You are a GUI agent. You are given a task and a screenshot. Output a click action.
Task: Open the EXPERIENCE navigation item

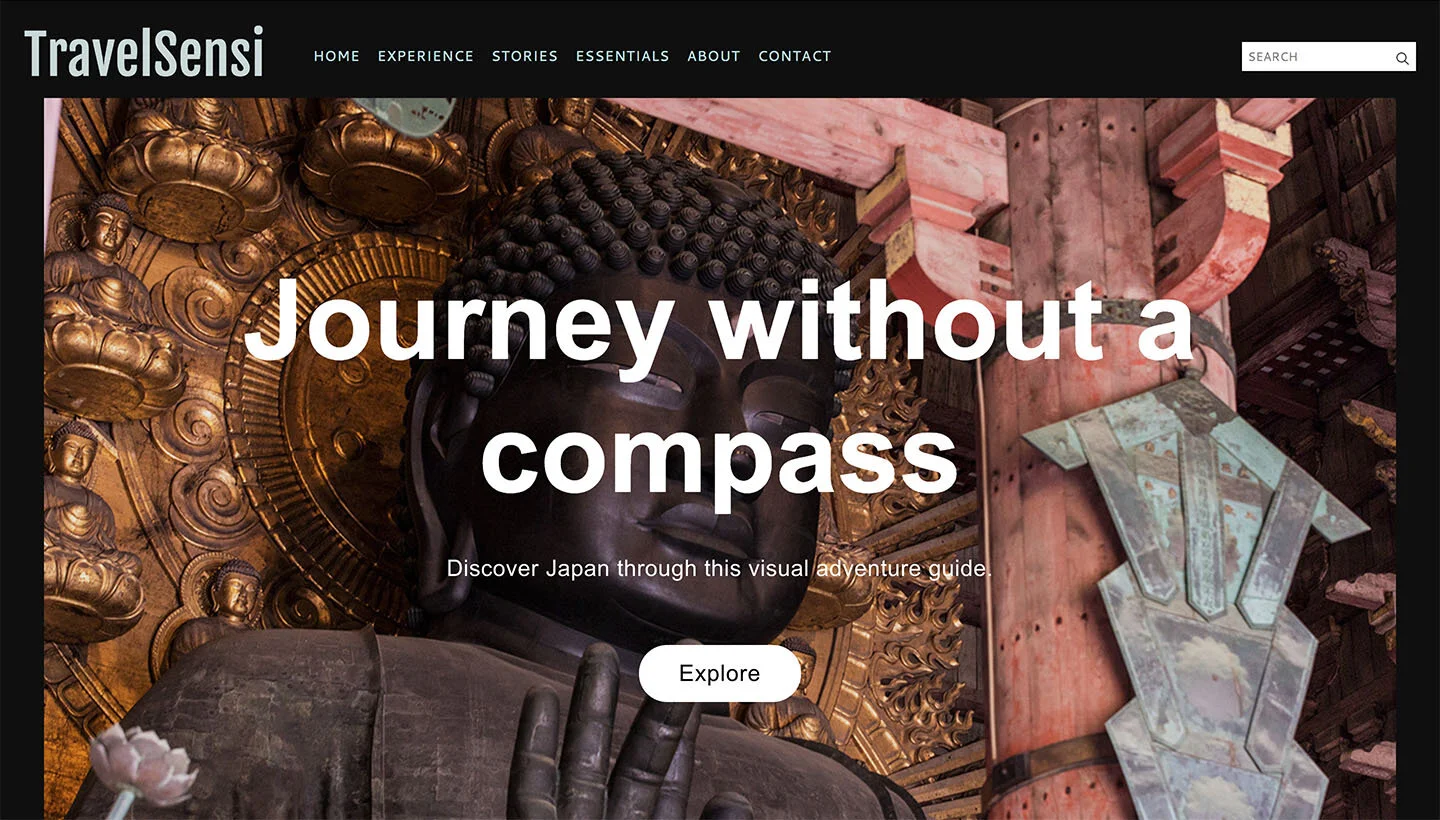[x=426, y=56]
